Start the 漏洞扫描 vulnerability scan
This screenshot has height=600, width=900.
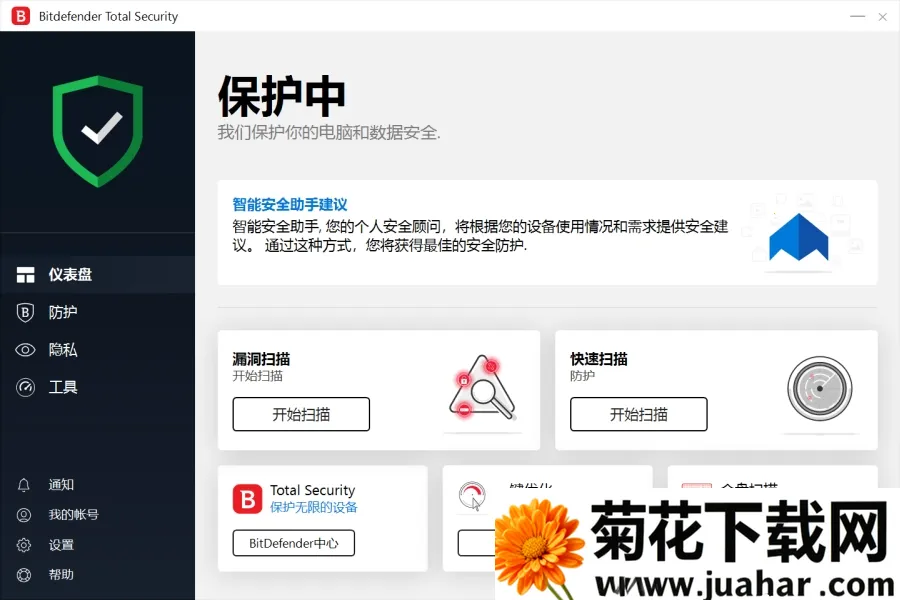click(x=301, y=414)
